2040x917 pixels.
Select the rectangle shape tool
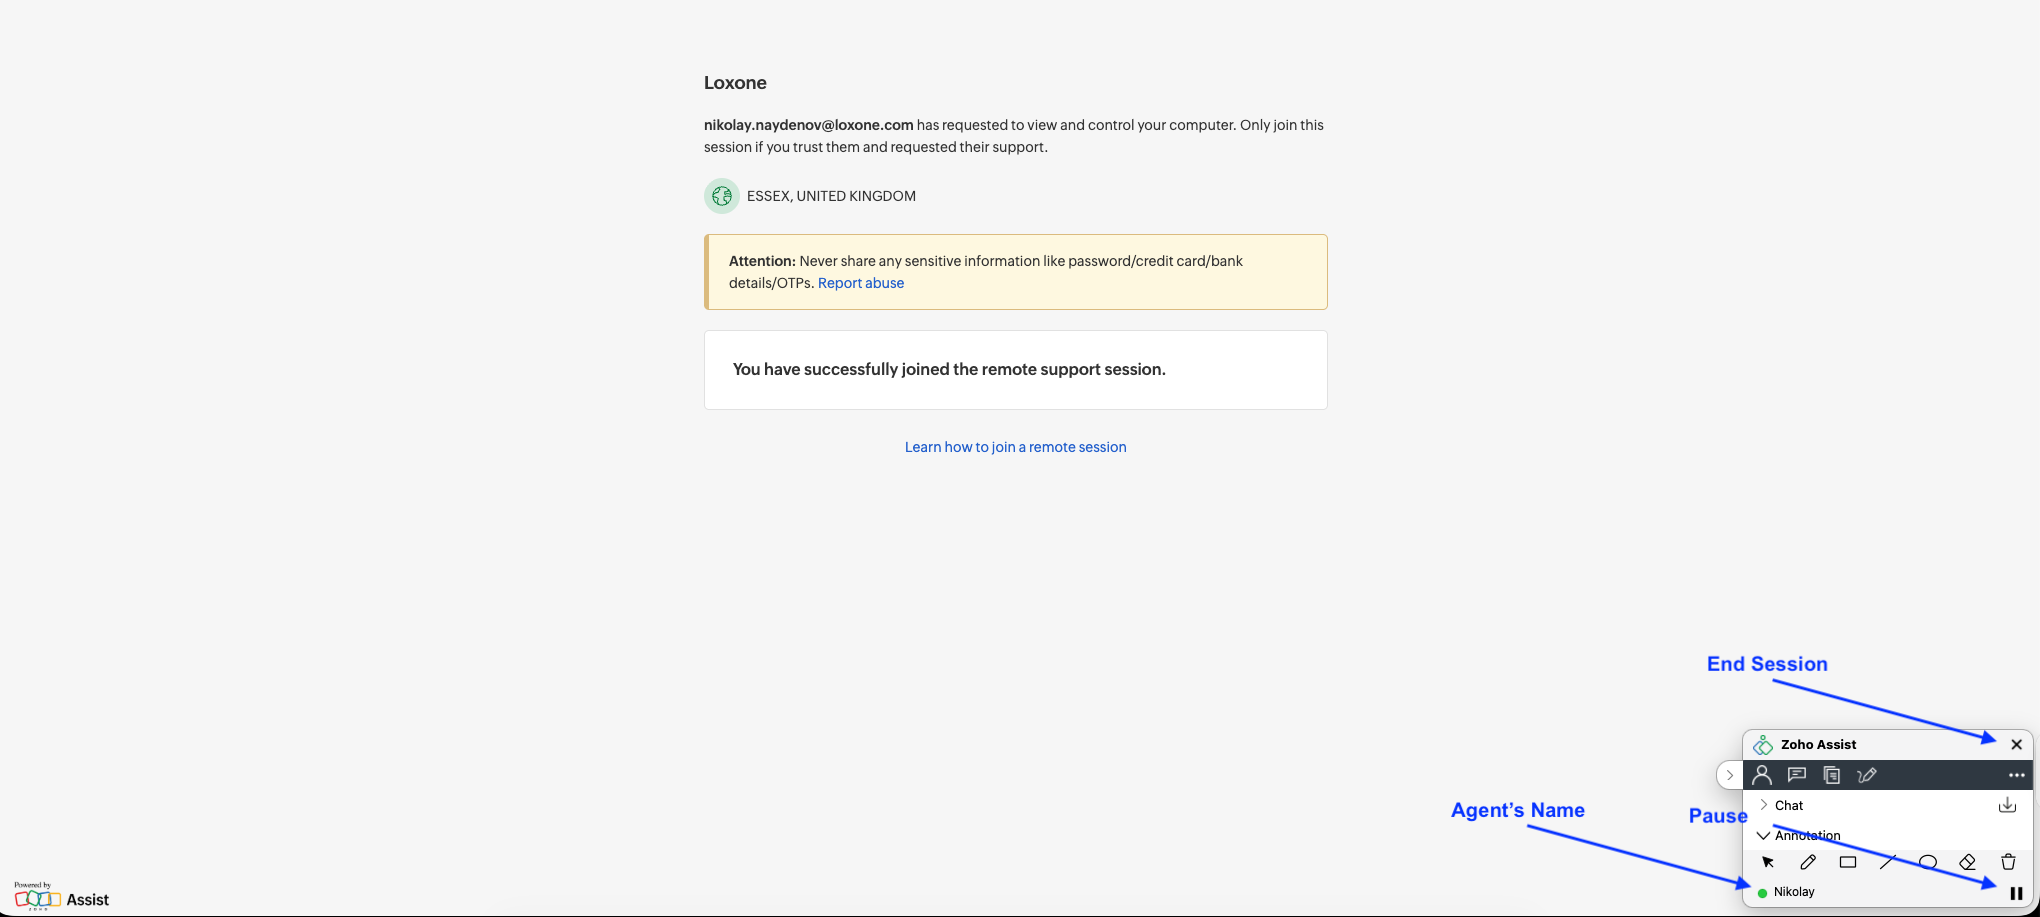click(x=1848, y=862)
